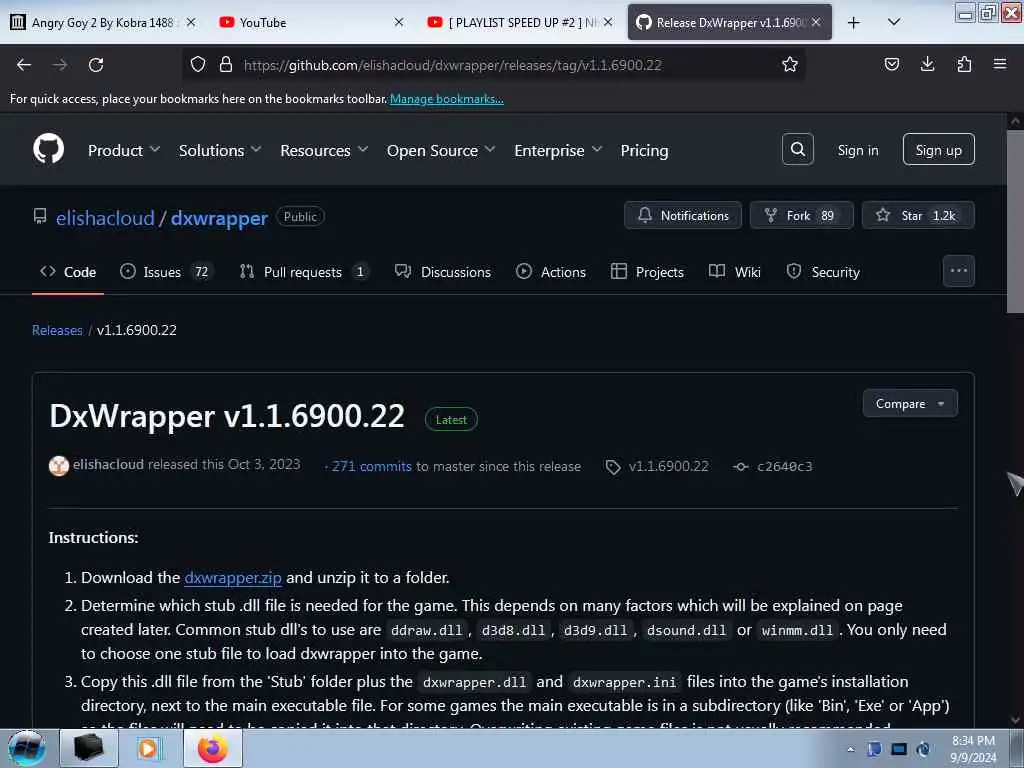Click the tag icon beside v1.1.6900.22
The width and height of the screenshot is (1024, 768).
pos(613,467)
